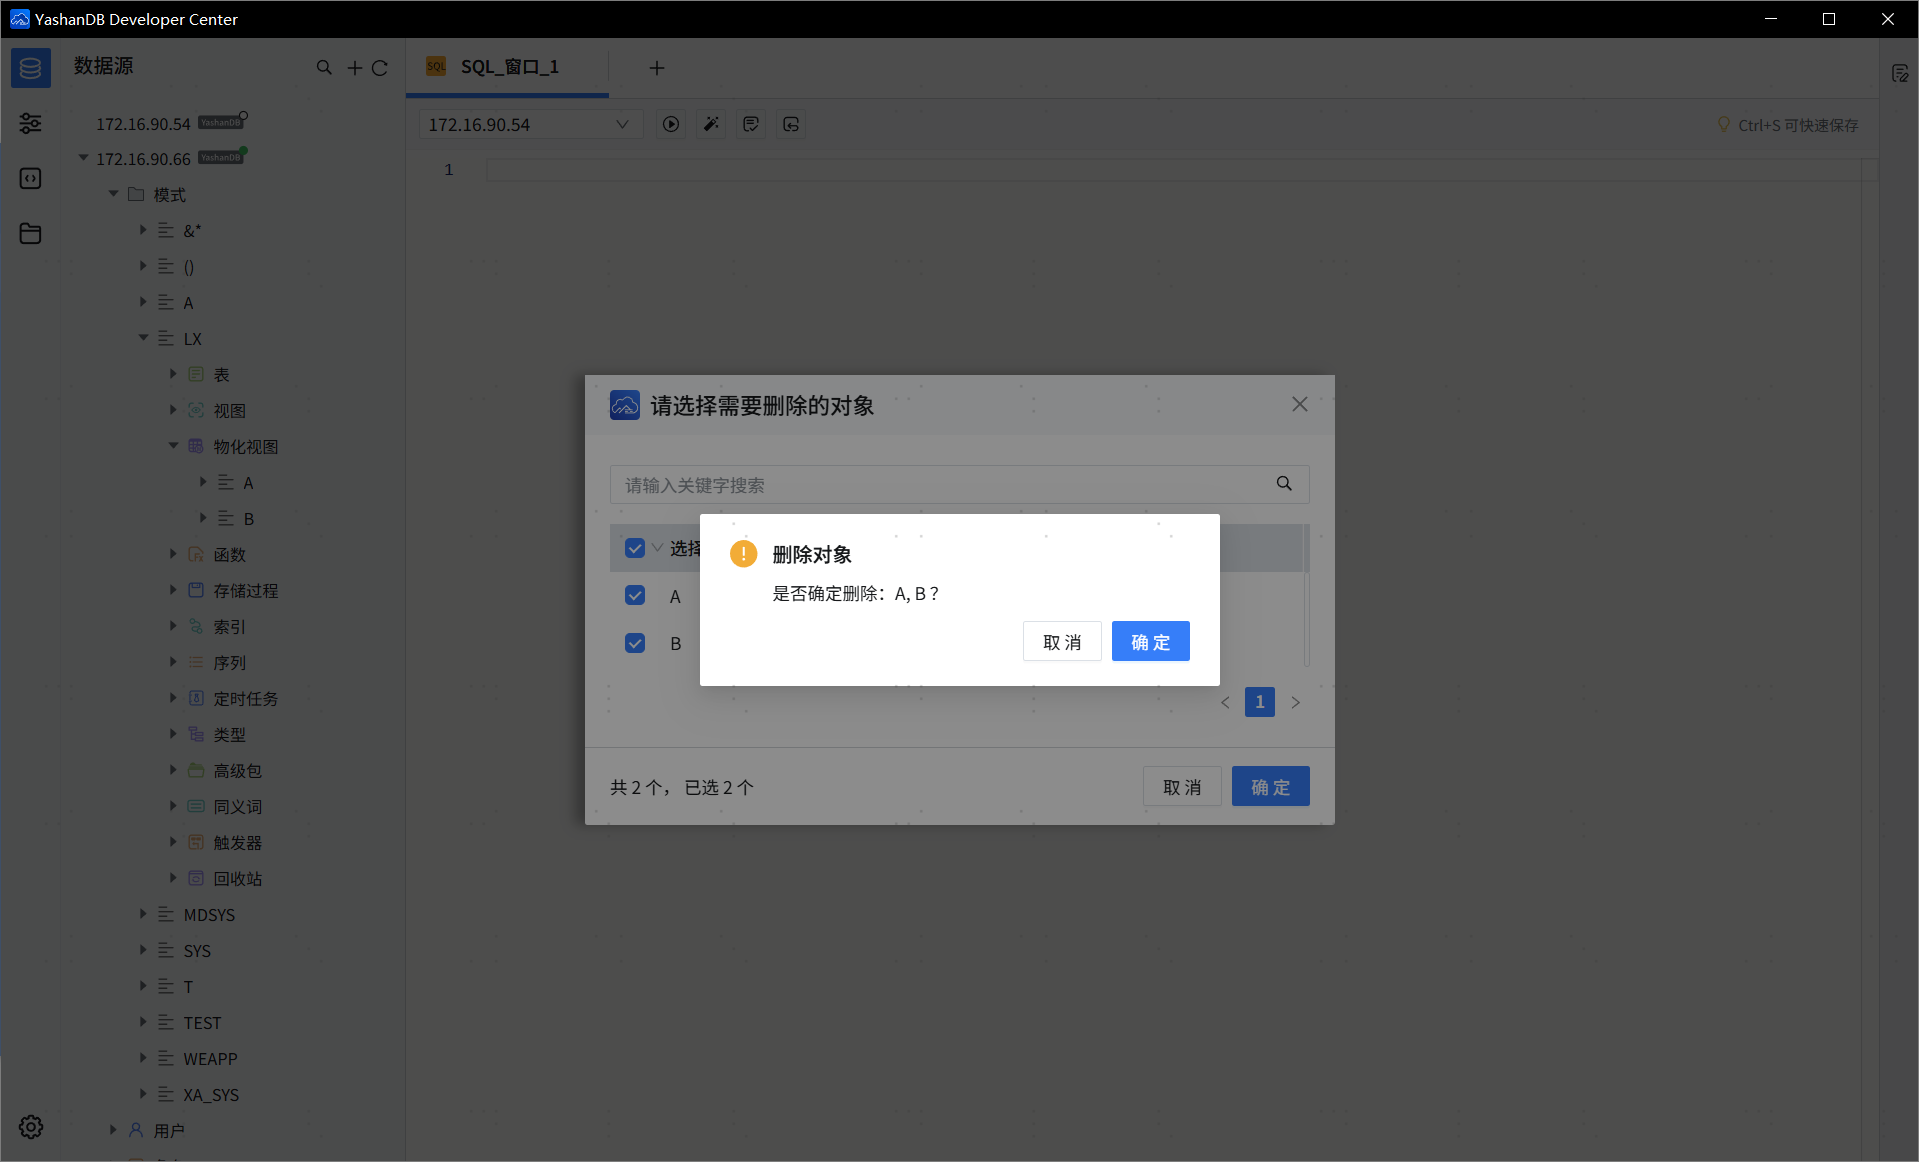Toggle the select-all header checkbox
Viewport: 1919px width, 1162px height.
point(635,548)
